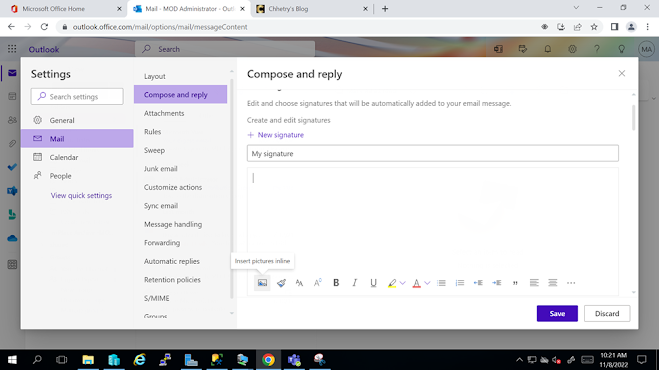The image size is (659, 370).
Task: Bookmark this page with star icon
Action: 594,27
